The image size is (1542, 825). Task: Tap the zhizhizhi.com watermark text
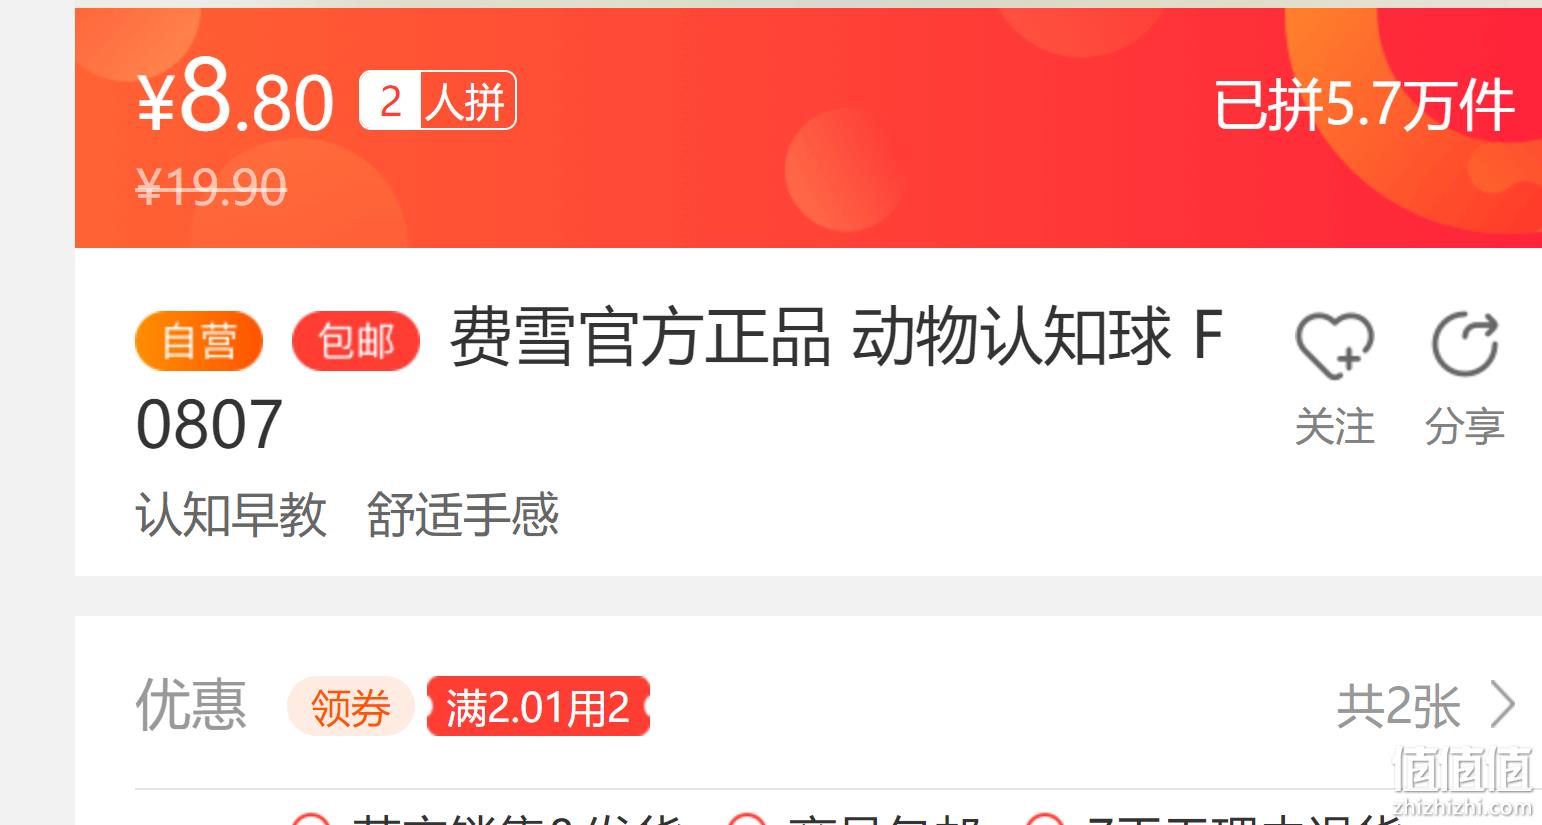click(1463, 807)
